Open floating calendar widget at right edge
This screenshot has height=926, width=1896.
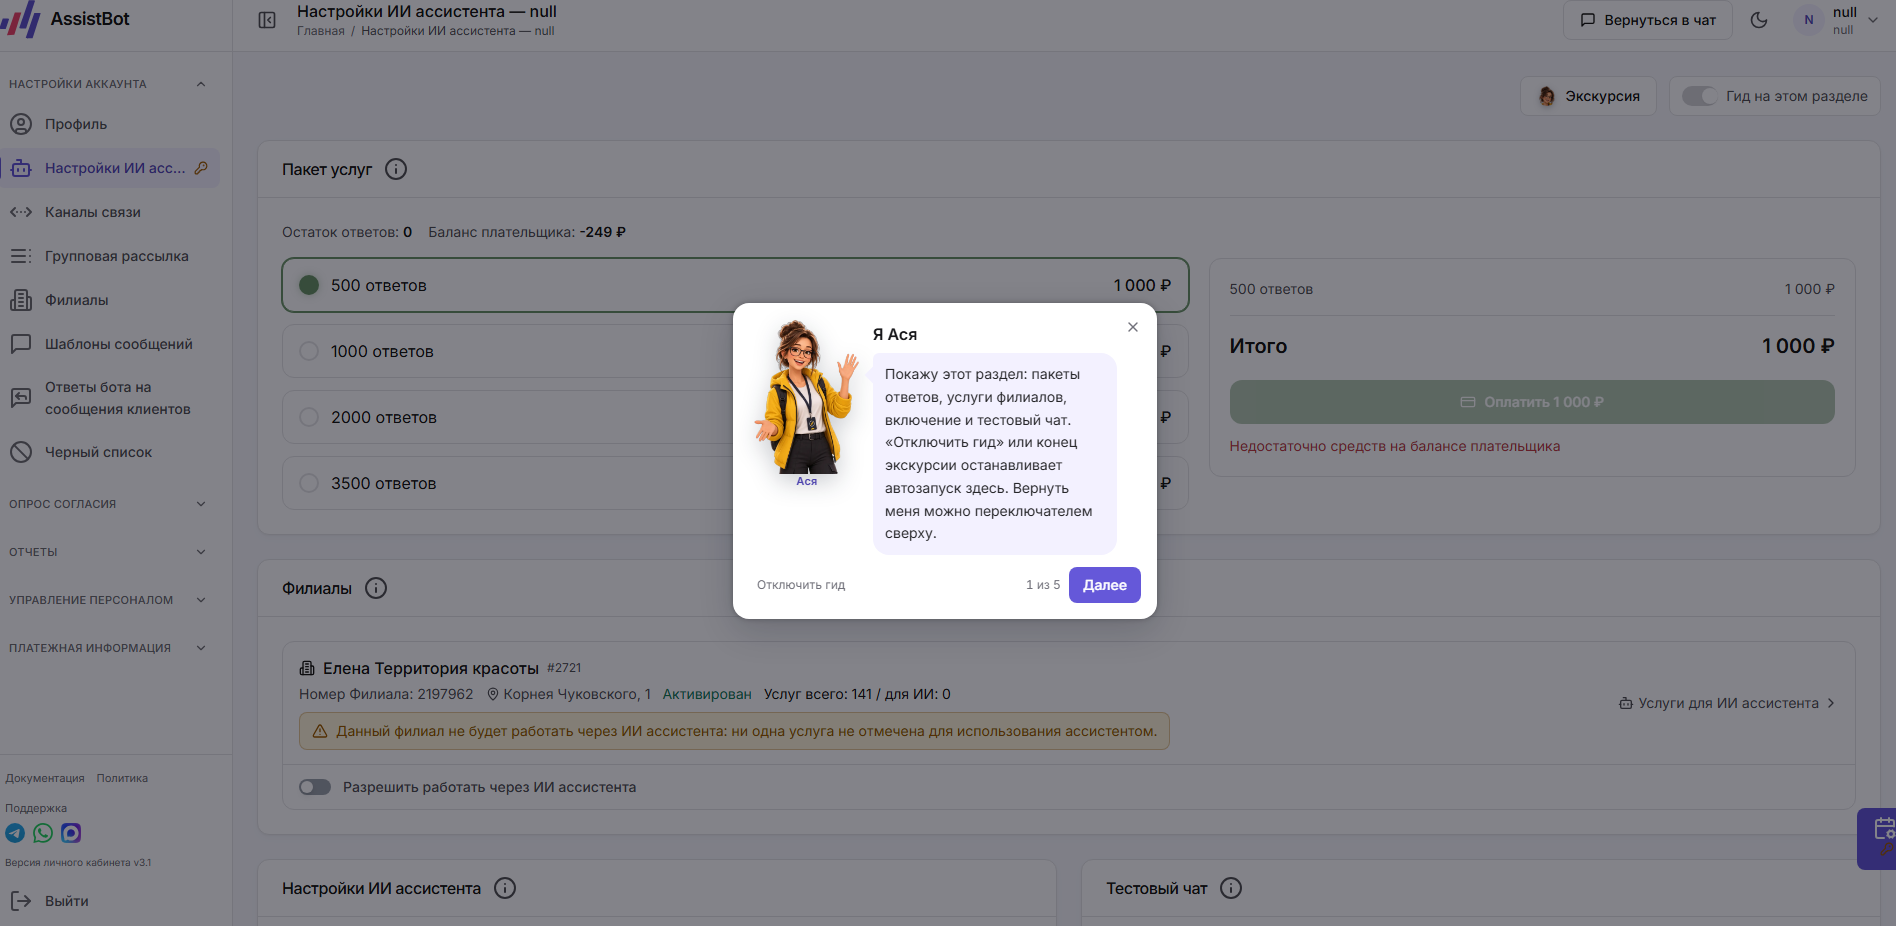(x=1878, y=838)
